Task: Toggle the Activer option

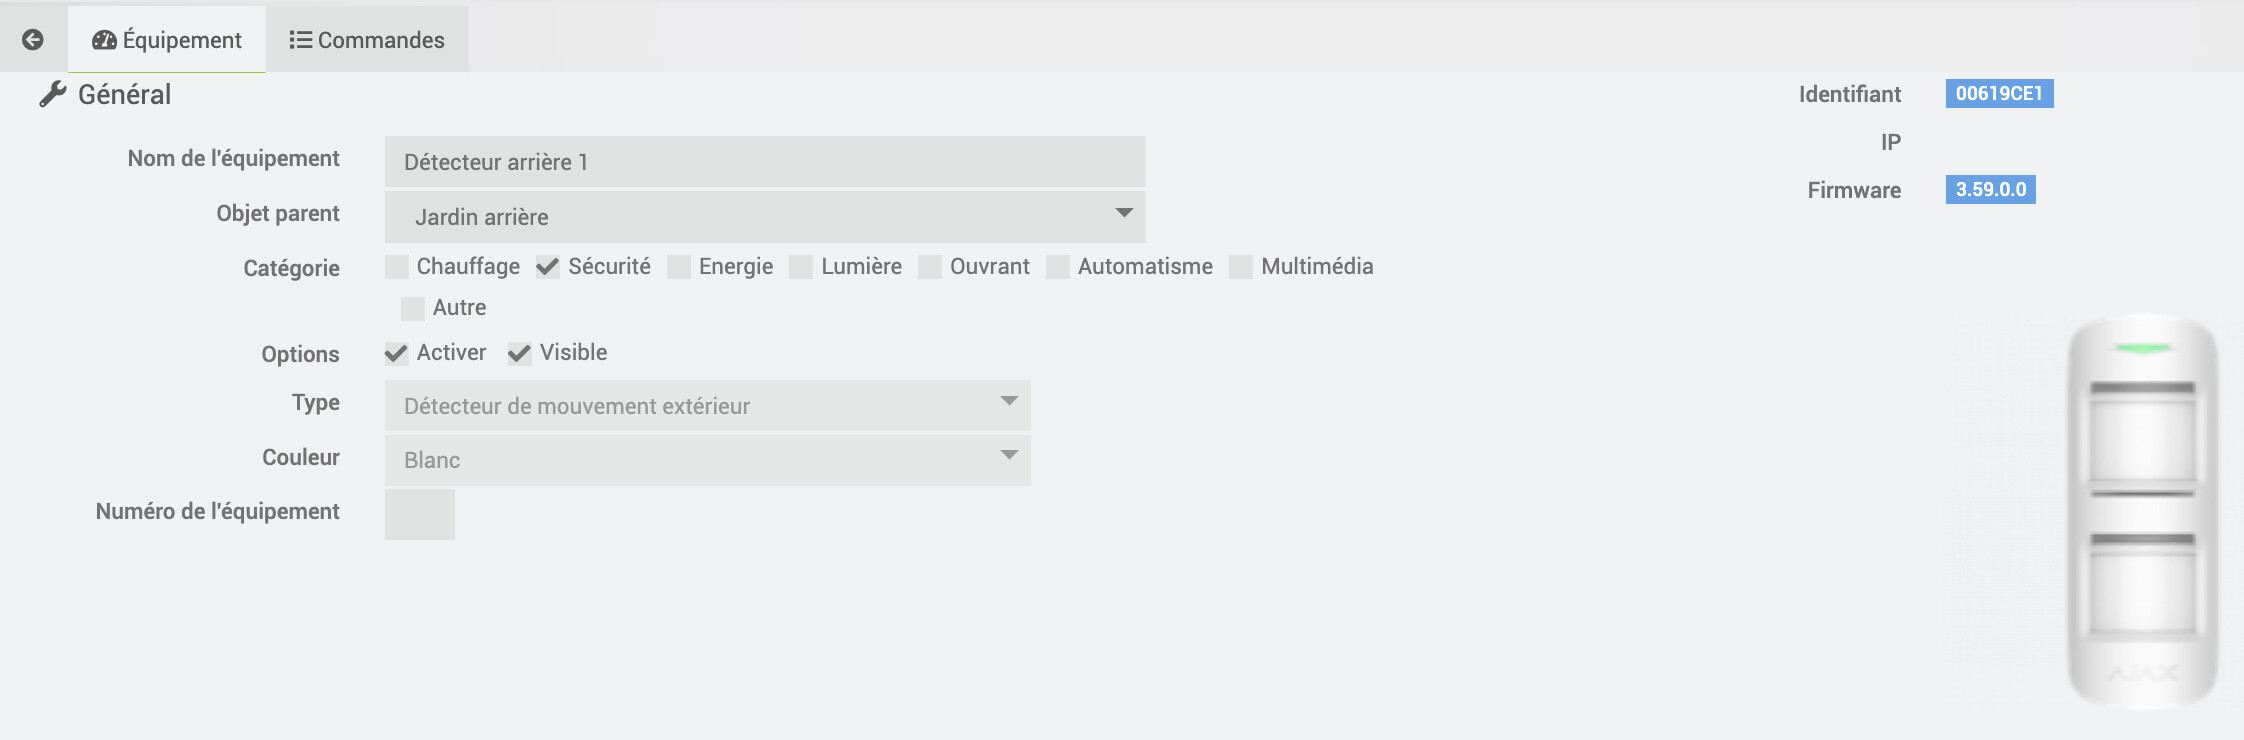Action: click(x=397, y=353)
